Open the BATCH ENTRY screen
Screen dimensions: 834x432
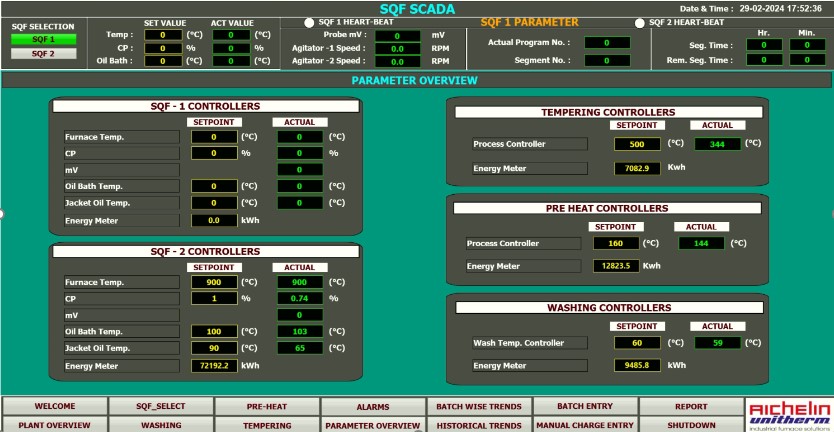pyautogui.click(x=585, y=407)
